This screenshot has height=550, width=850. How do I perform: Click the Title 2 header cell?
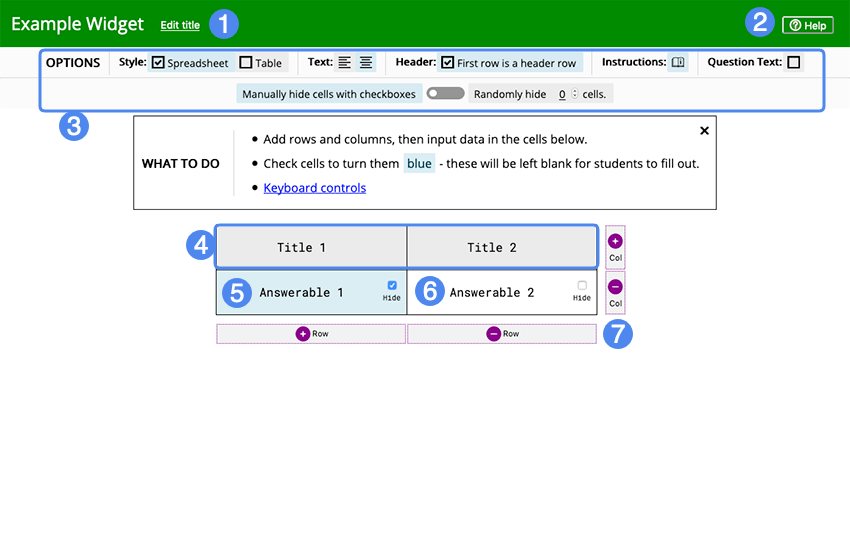pyautogui.click(x=502, y=248)
